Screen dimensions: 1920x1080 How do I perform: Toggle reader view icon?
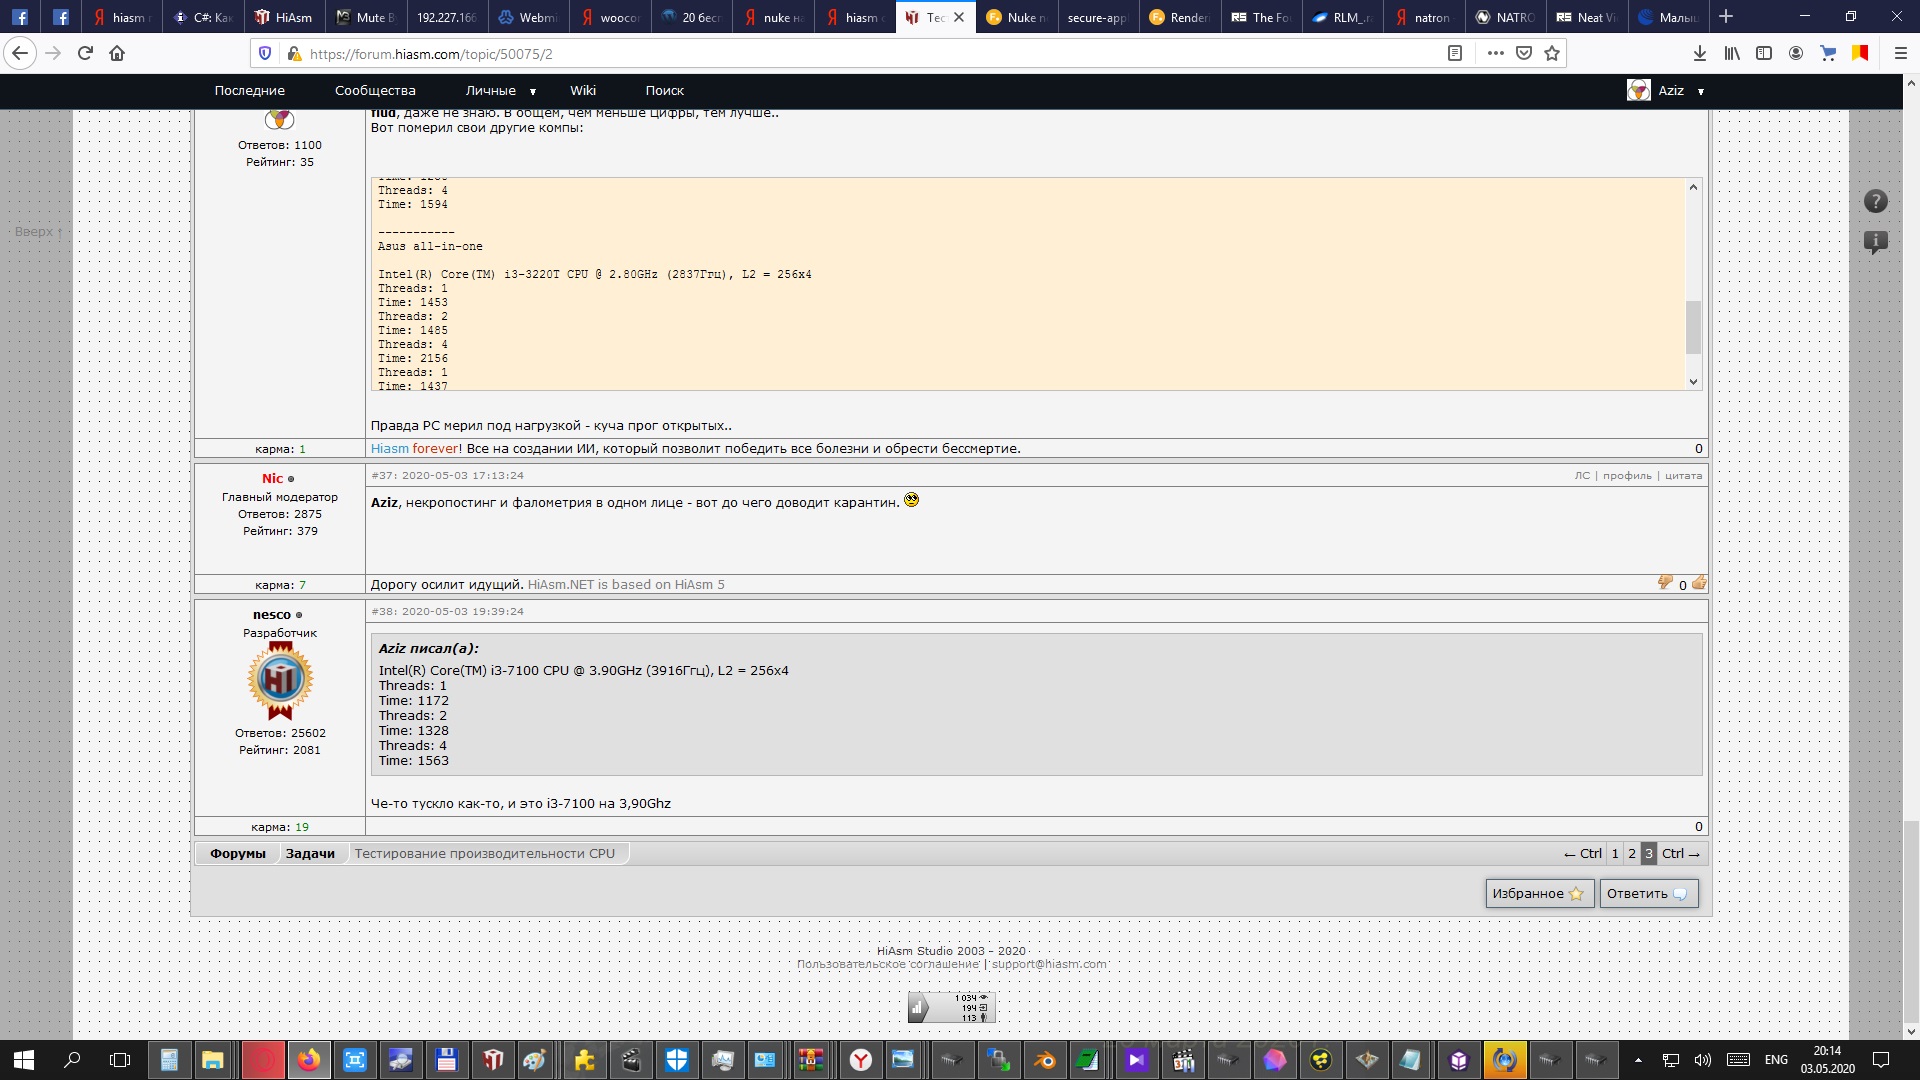(x=1455, y=54)
